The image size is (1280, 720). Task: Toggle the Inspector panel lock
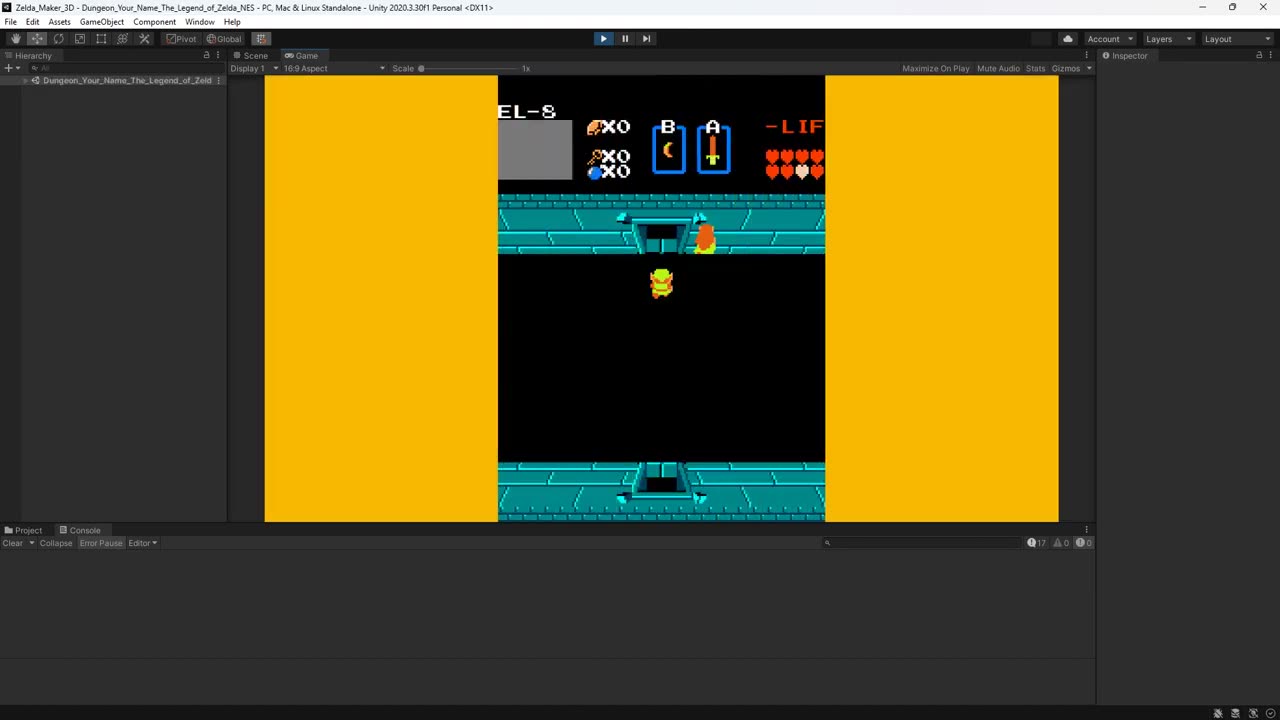(x=1259, y=55)
